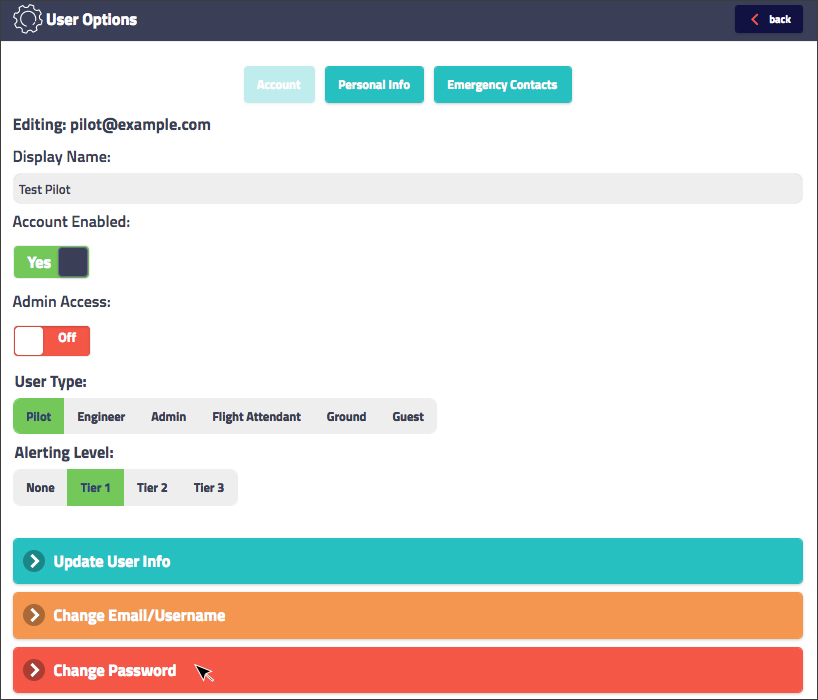The height and width of the screenshot is (700, 818).
Task: Click the 'Display Name:' label
Action: point(62,157)
